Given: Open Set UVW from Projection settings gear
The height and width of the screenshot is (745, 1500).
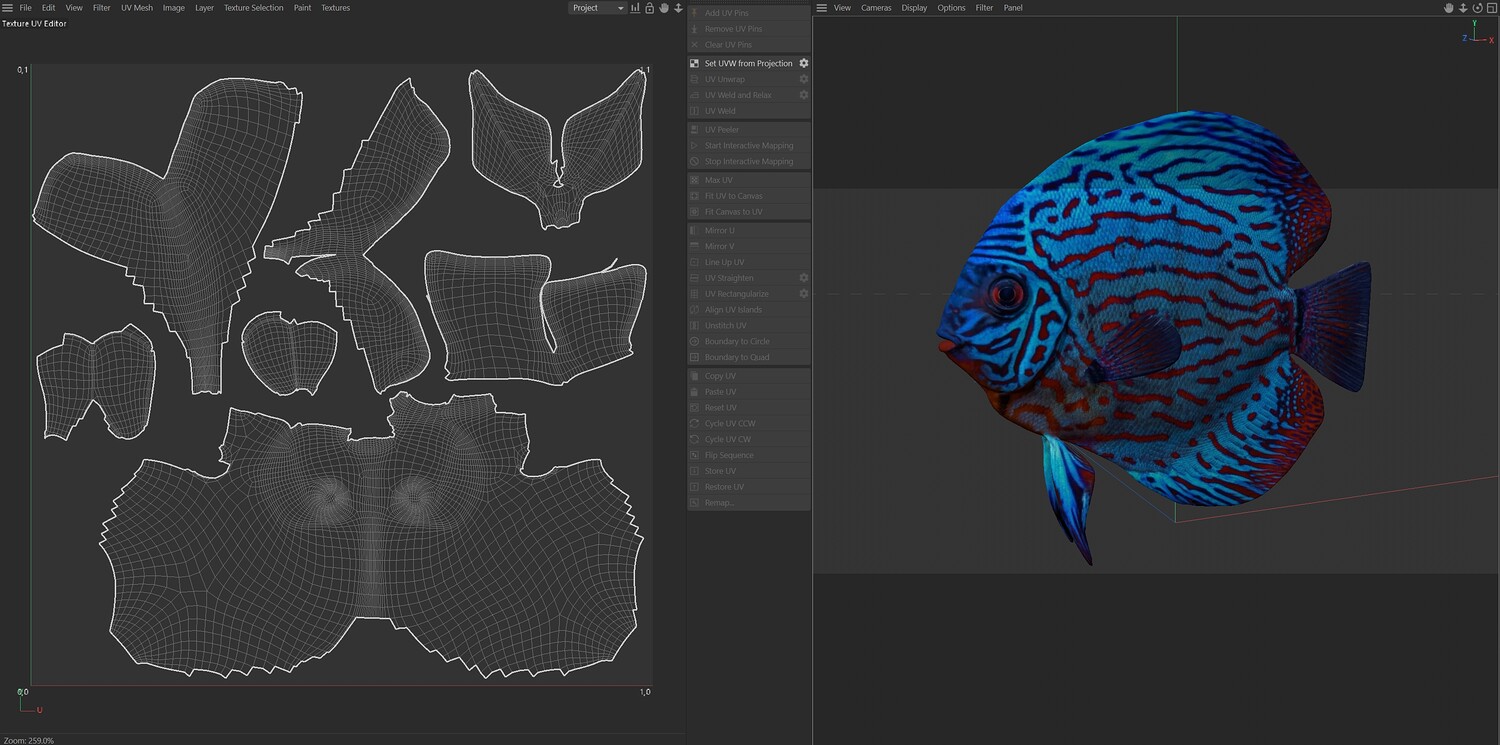Looking at the screenshot, I should (803, 63).
